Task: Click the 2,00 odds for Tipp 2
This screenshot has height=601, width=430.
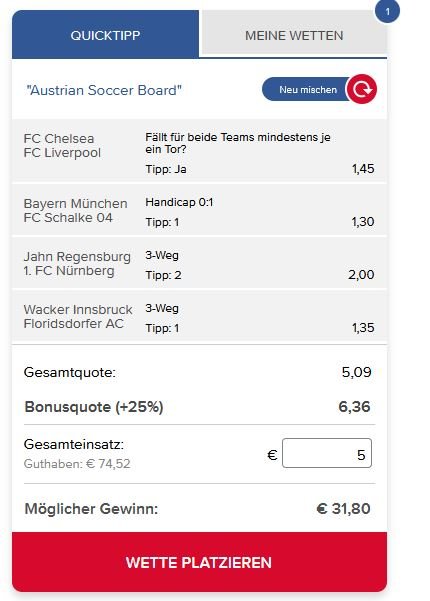Action: [361, 274]
